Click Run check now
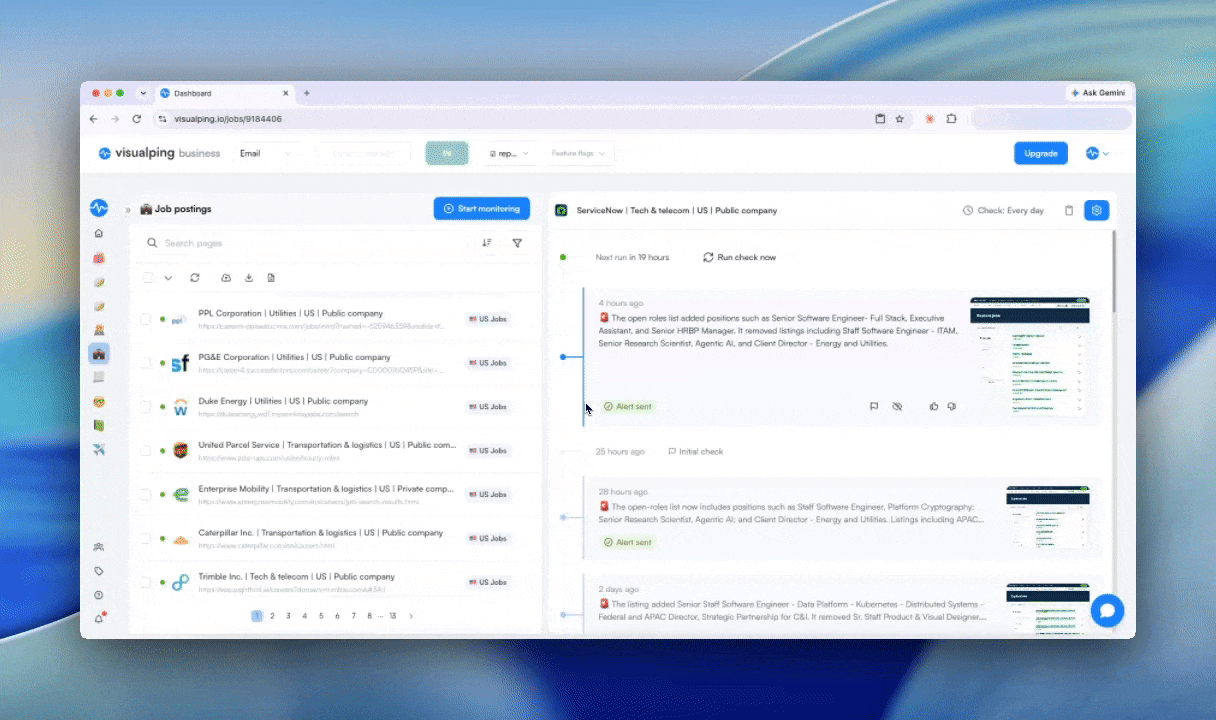The width and height of the screenshot is (1216, 720). [739, 257]
